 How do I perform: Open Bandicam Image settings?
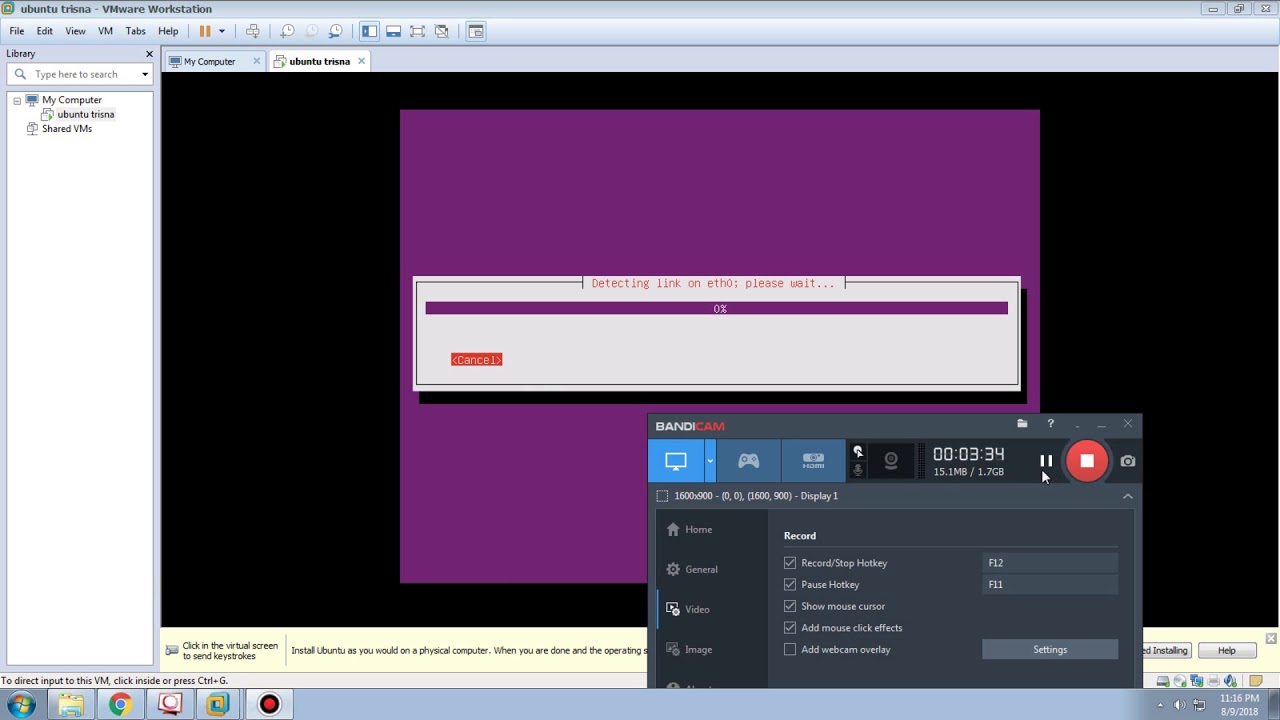click(698, 649)
